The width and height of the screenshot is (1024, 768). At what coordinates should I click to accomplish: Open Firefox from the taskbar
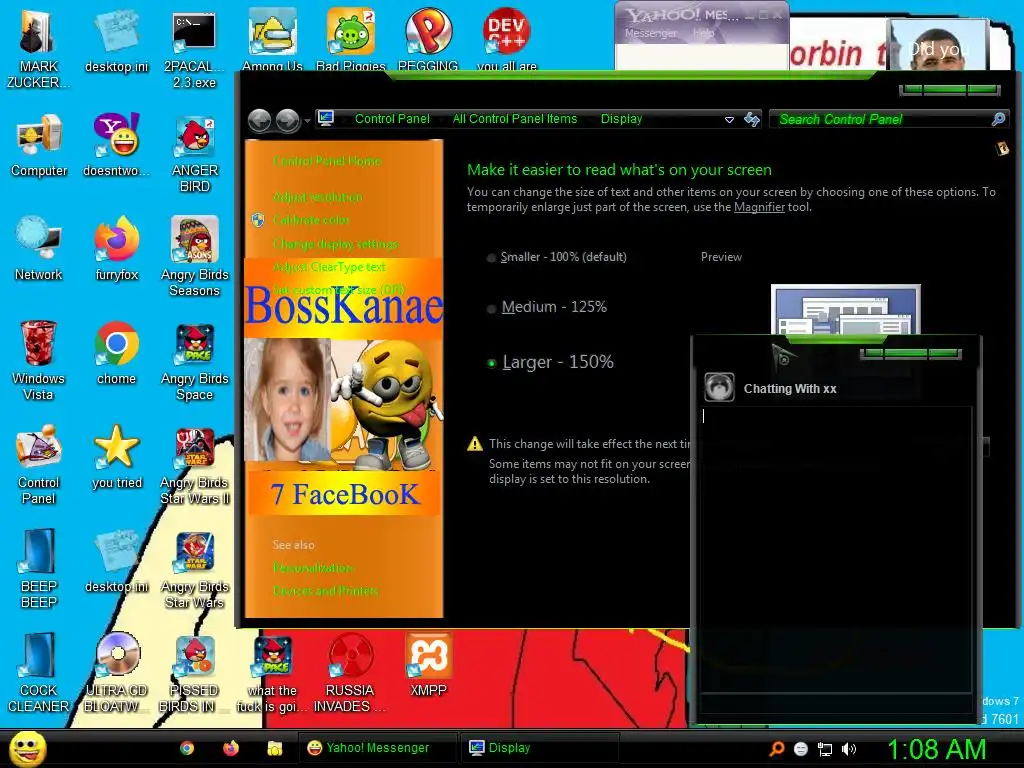pyautogui.click(x=231, y=748)
